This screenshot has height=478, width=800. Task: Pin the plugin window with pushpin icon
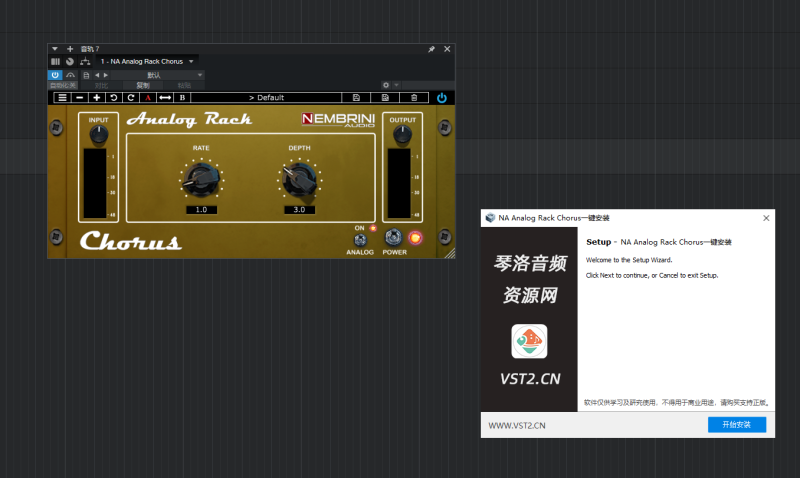[431, 49]
